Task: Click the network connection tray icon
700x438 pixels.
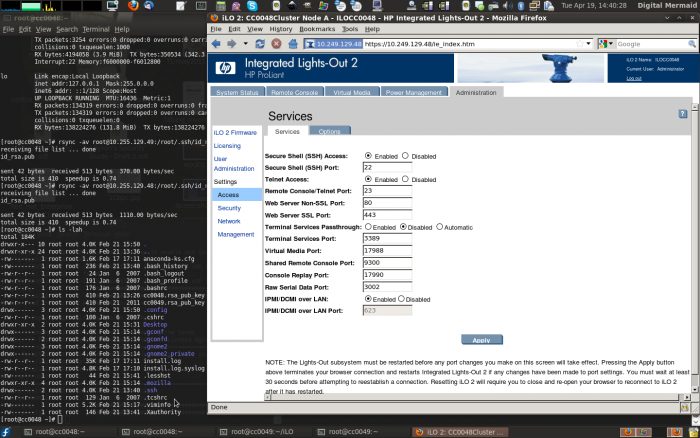Action: pyautogui.click(x=534, y=5)
